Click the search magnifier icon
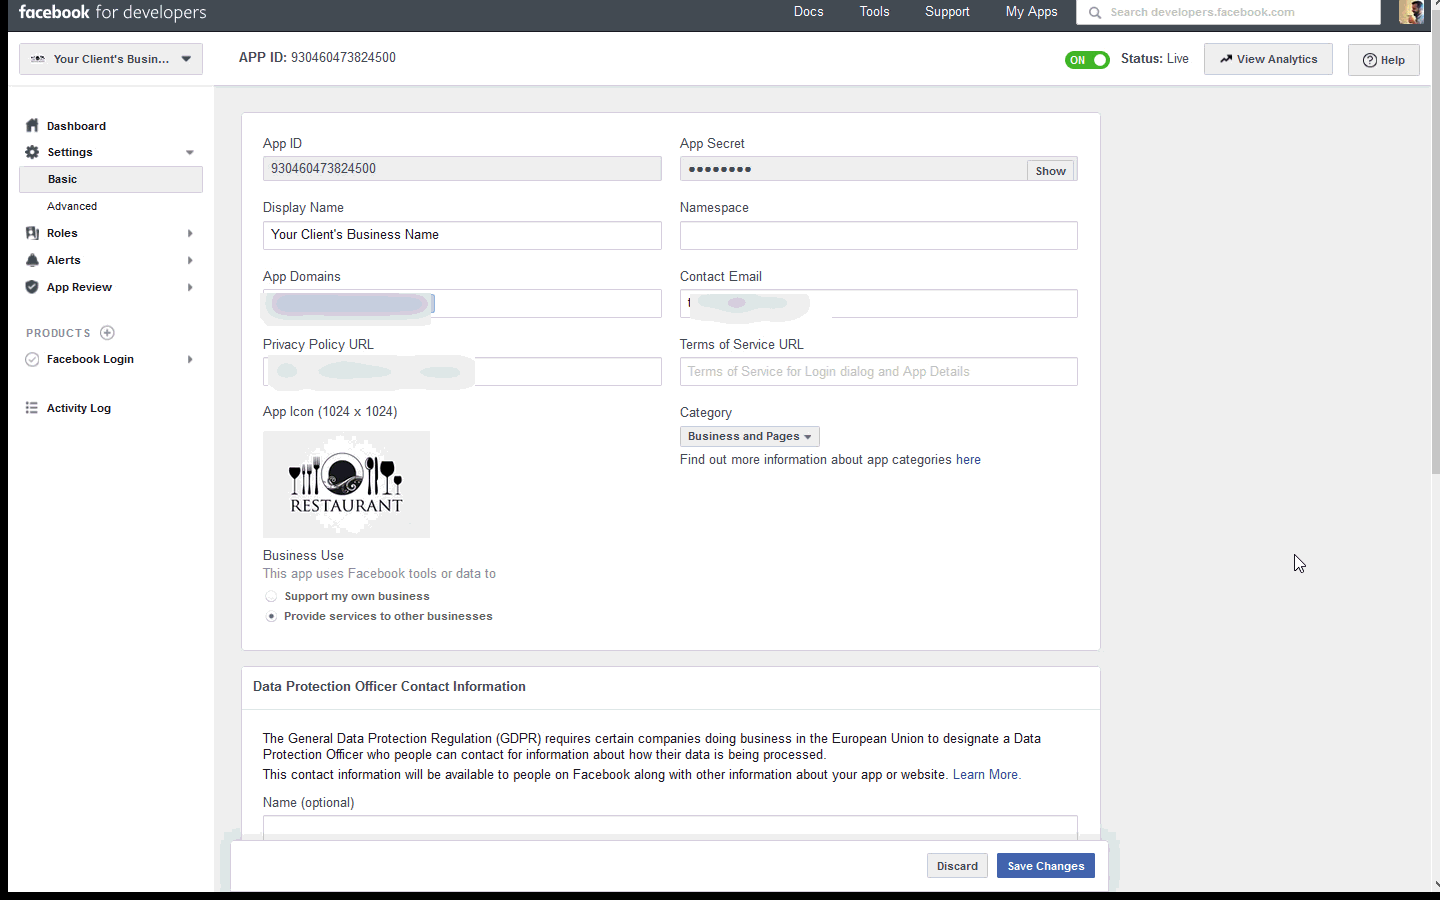The width and height of the screenshot is (1440, 900). (1095, 12)
